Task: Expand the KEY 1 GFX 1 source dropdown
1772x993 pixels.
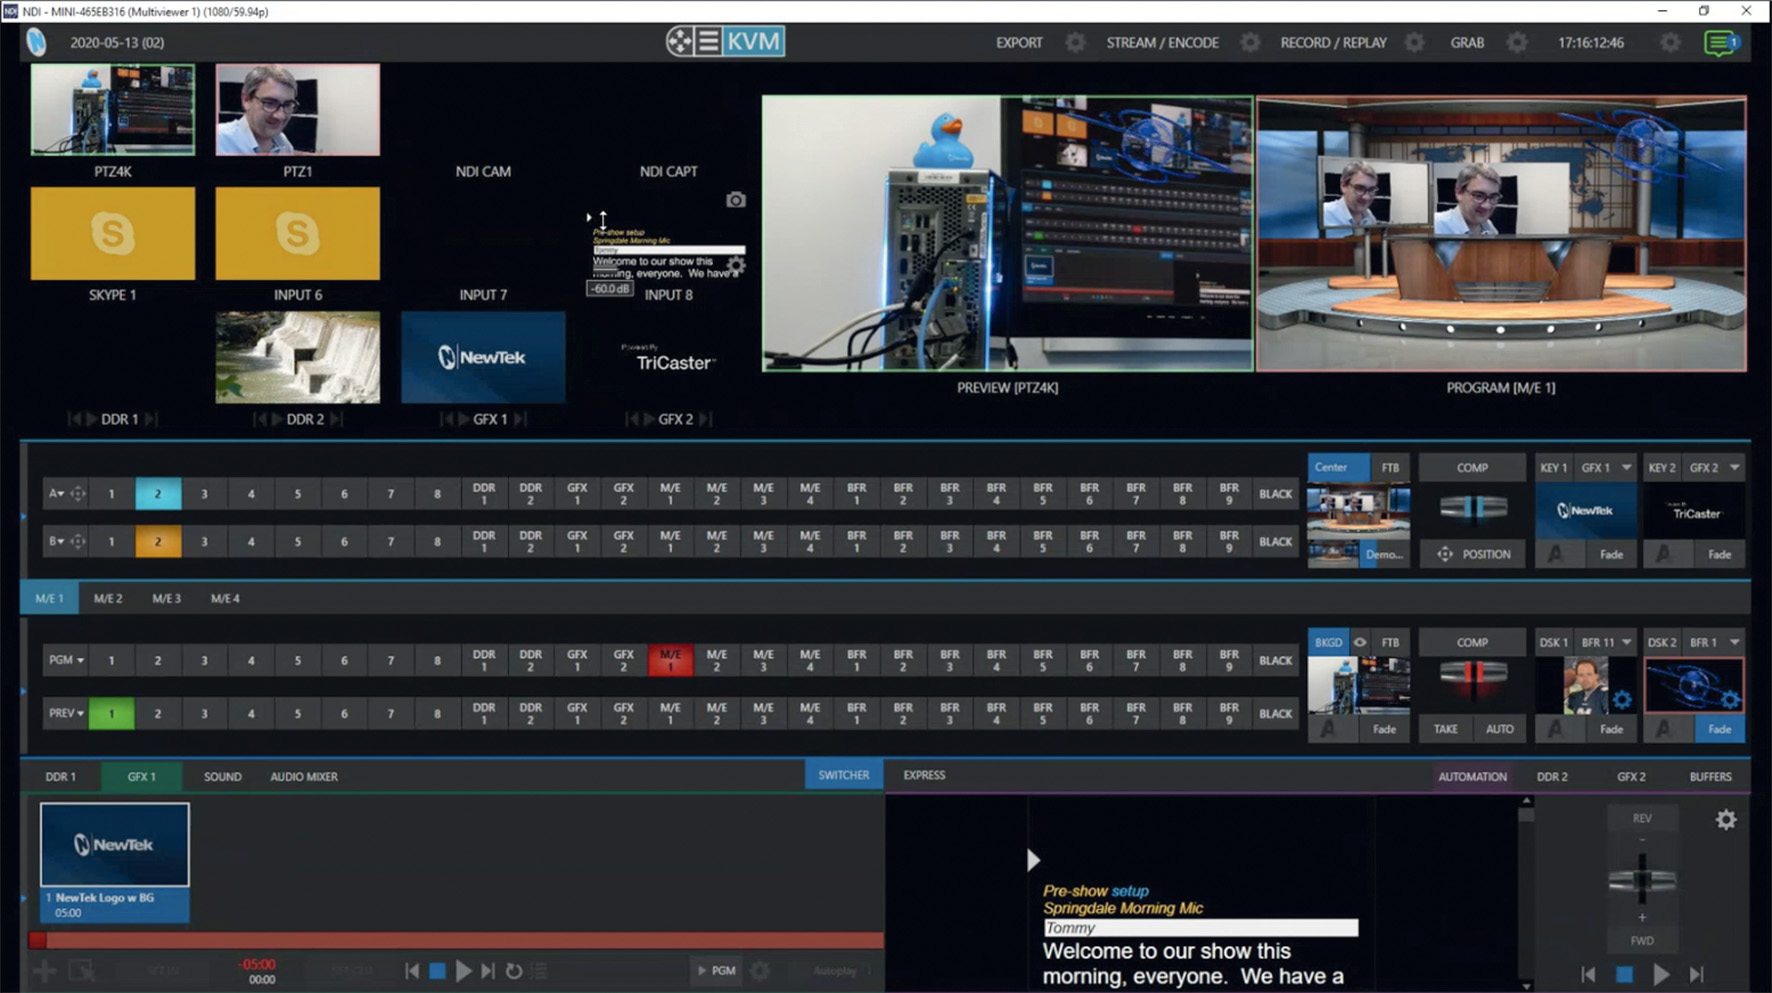Action: pos(1627,467)
